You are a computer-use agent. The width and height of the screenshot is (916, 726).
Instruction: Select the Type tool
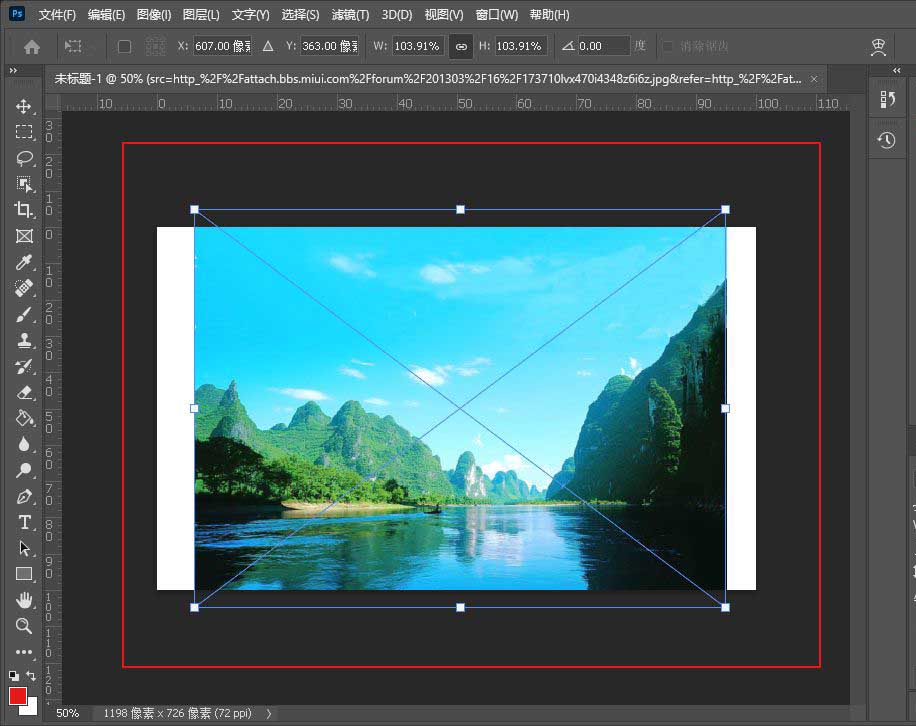click(25, 522)
